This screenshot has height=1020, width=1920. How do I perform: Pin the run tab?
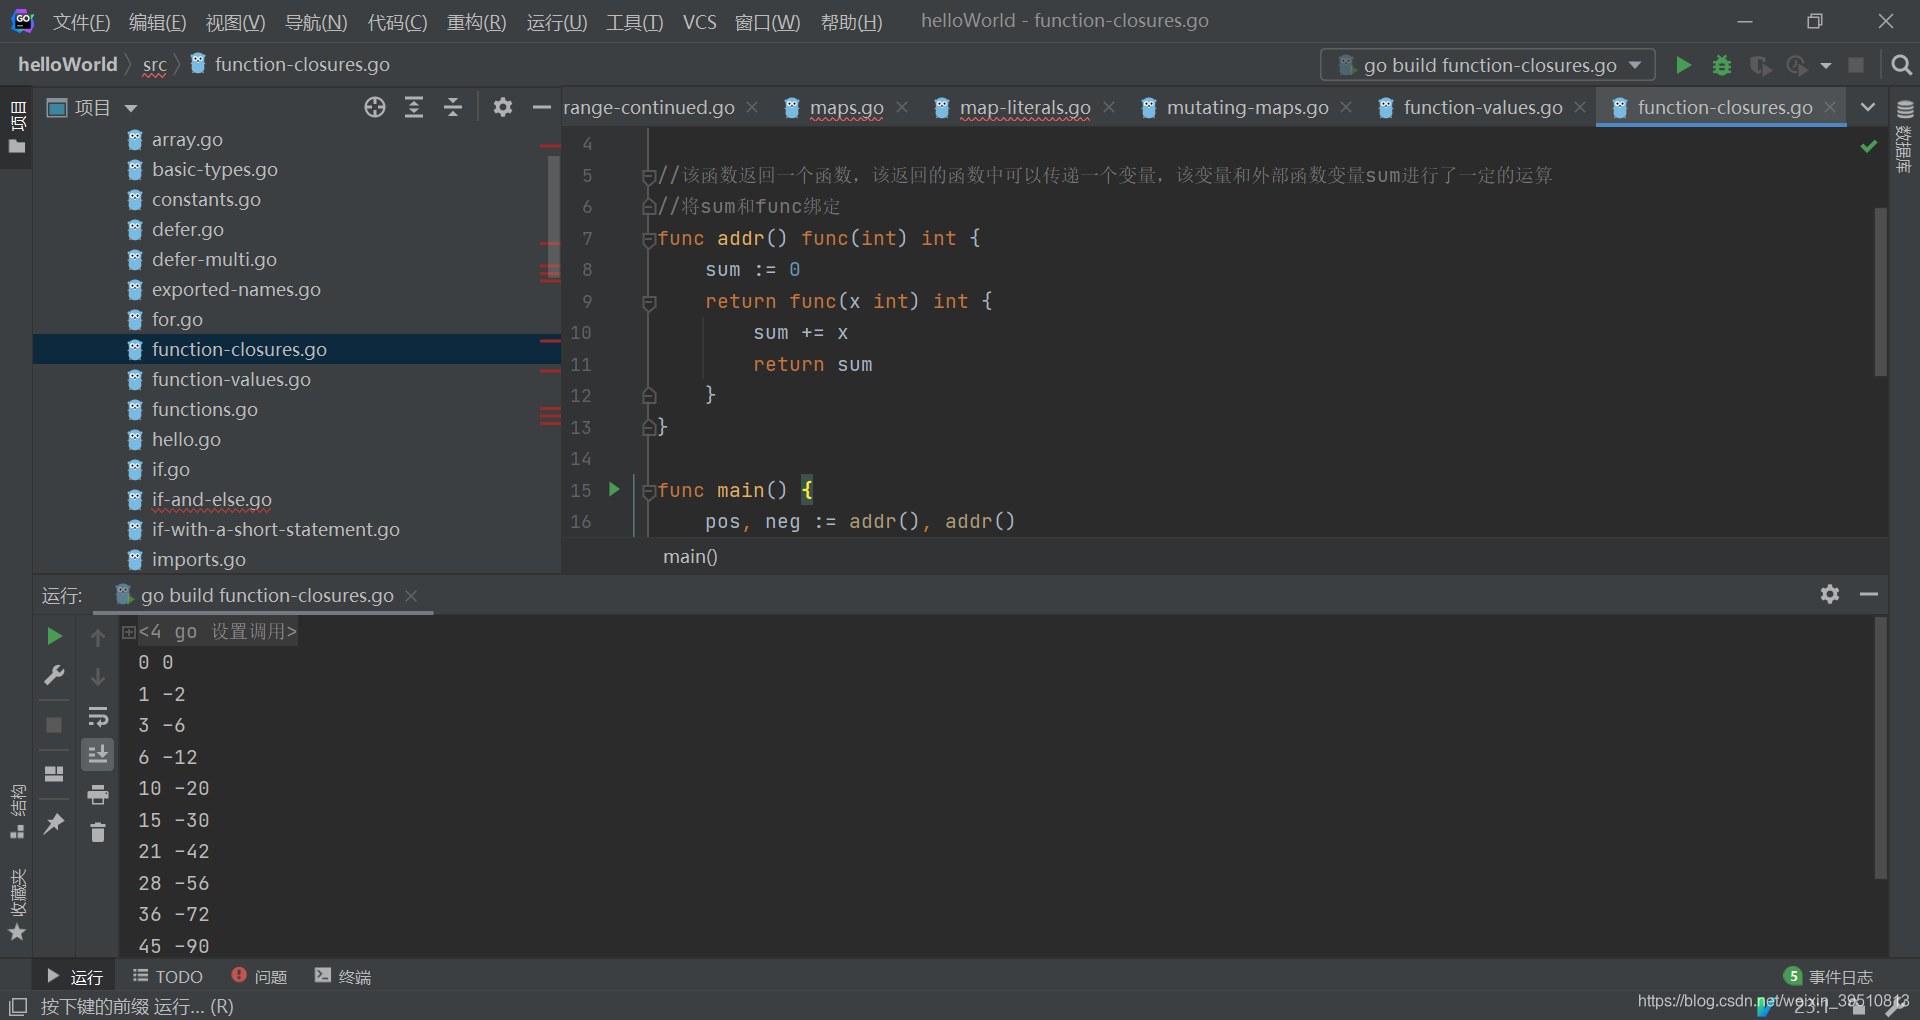54,824
